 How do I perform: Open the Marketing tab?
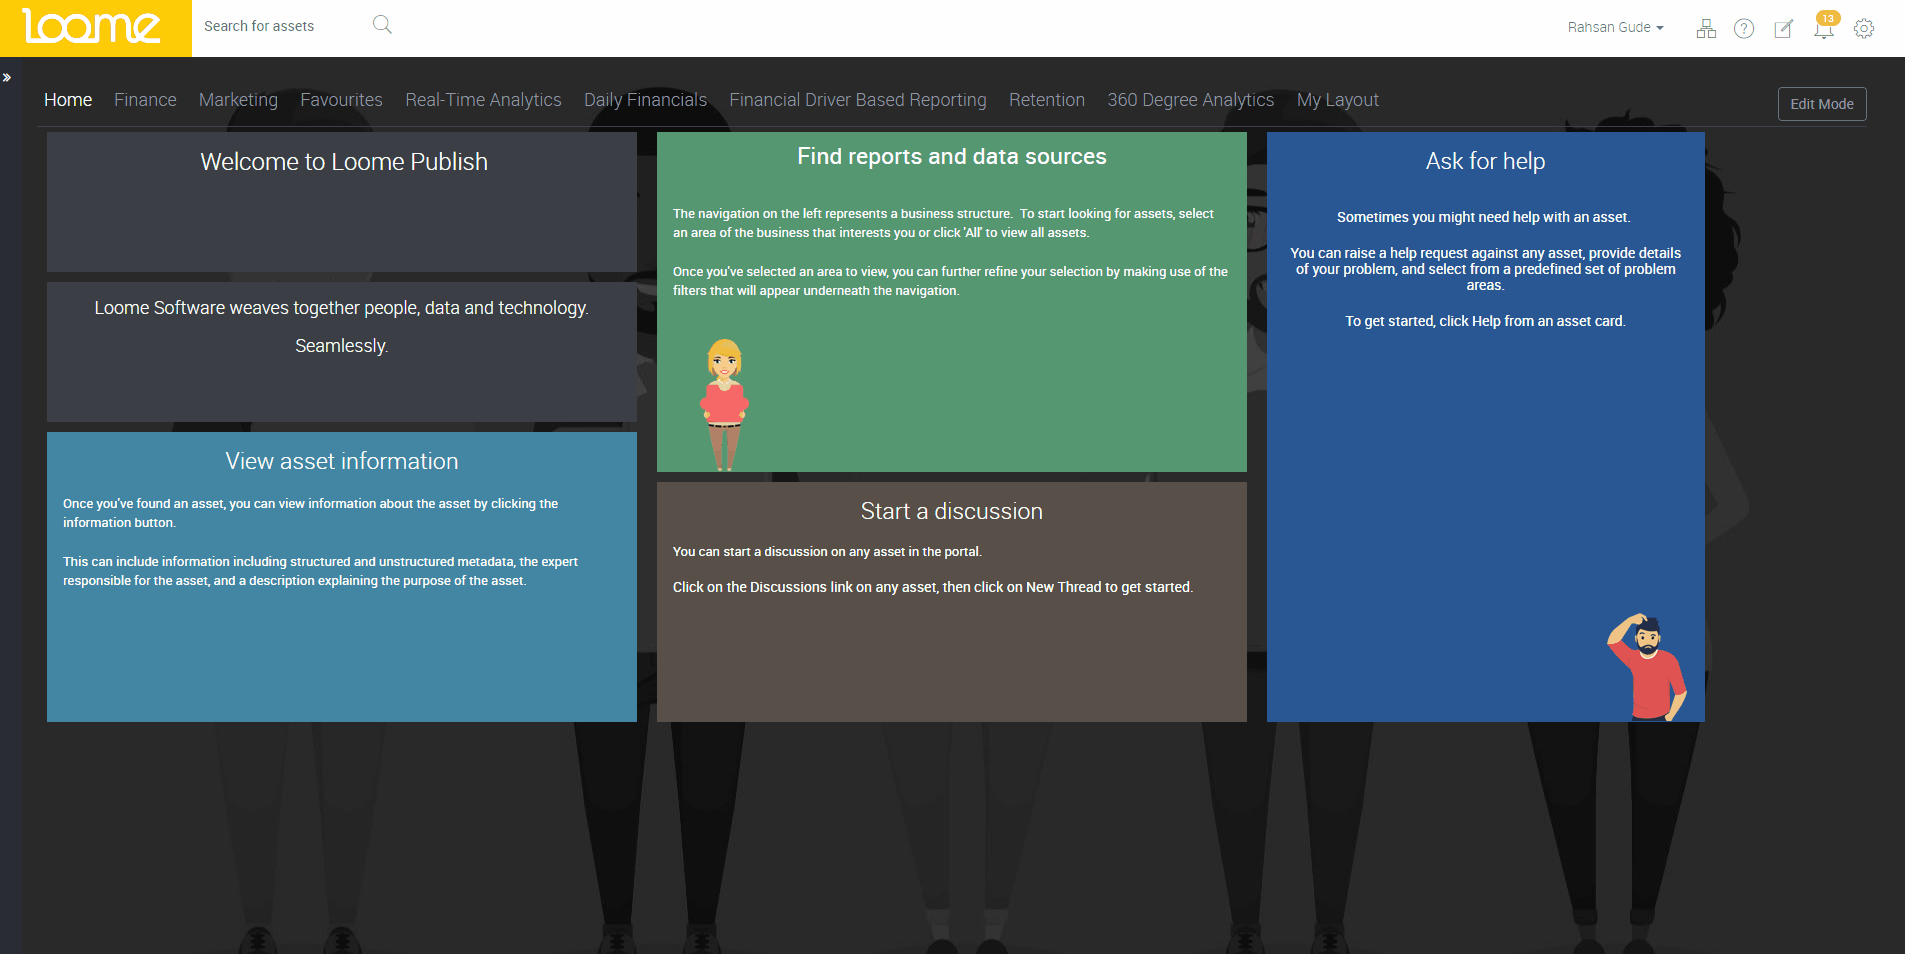click(x=238, y=100)
